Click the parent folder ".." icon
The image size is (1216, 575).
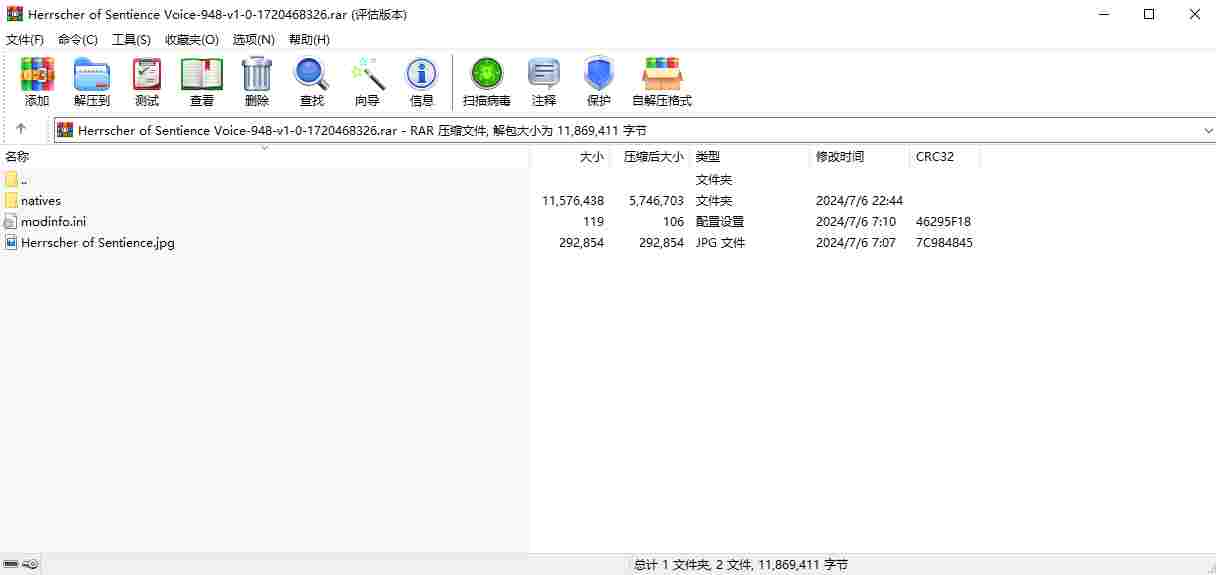(x=11, y=179)
